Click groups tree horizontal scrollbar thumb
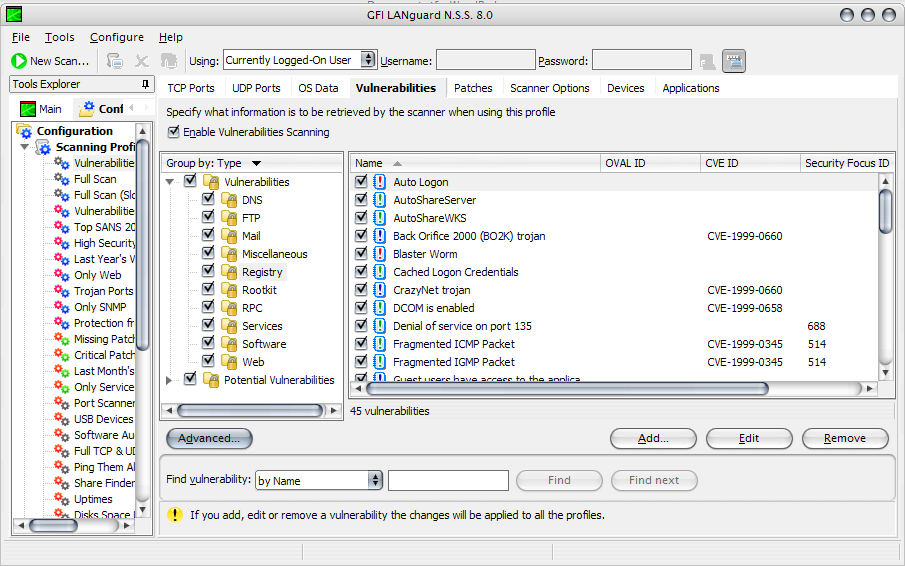 tap(250, 411)
